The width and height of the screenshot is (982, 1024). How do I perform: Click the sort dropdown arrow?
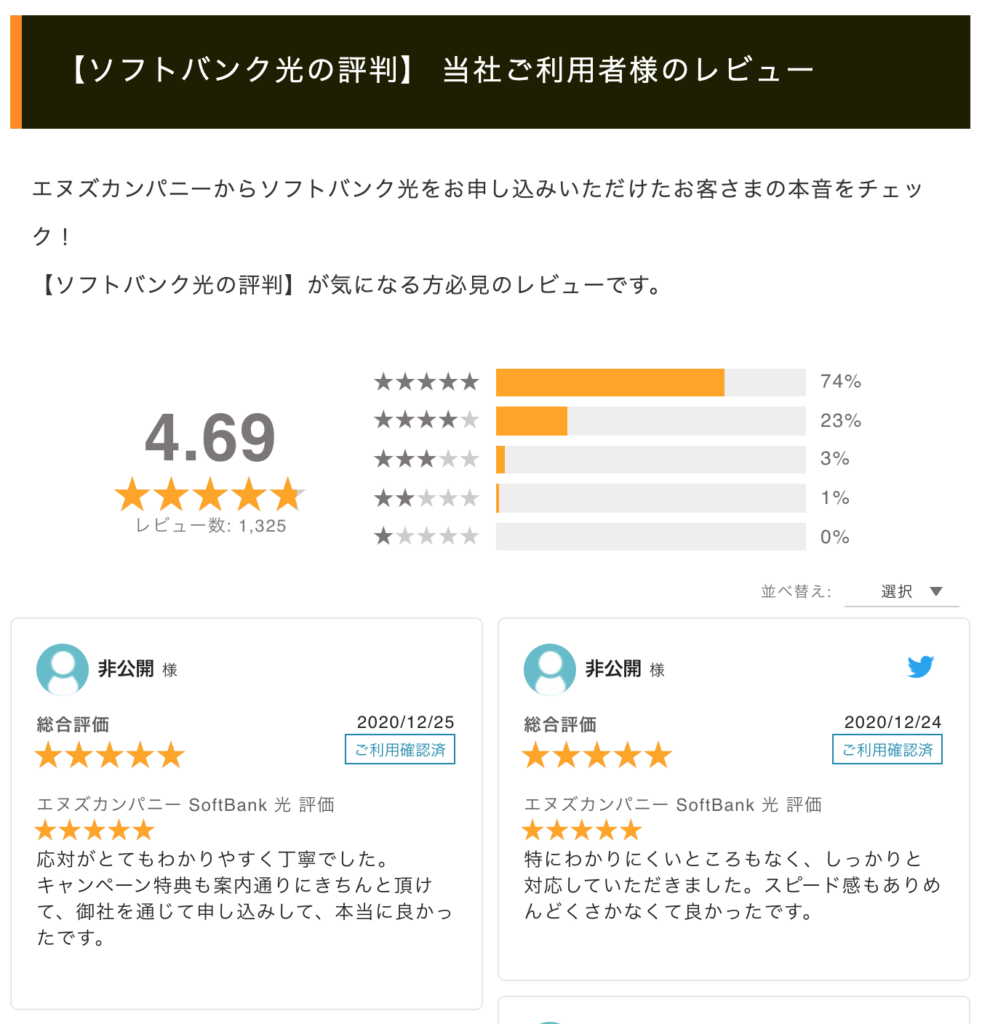pyautogui.click(x=936, y=591)
